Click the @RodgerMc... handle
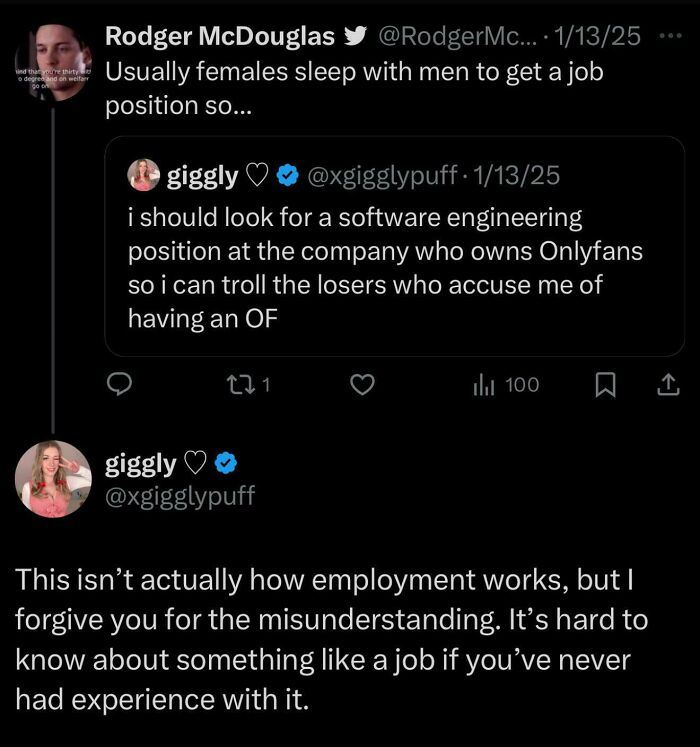700x747 pixels. point(456,38)
